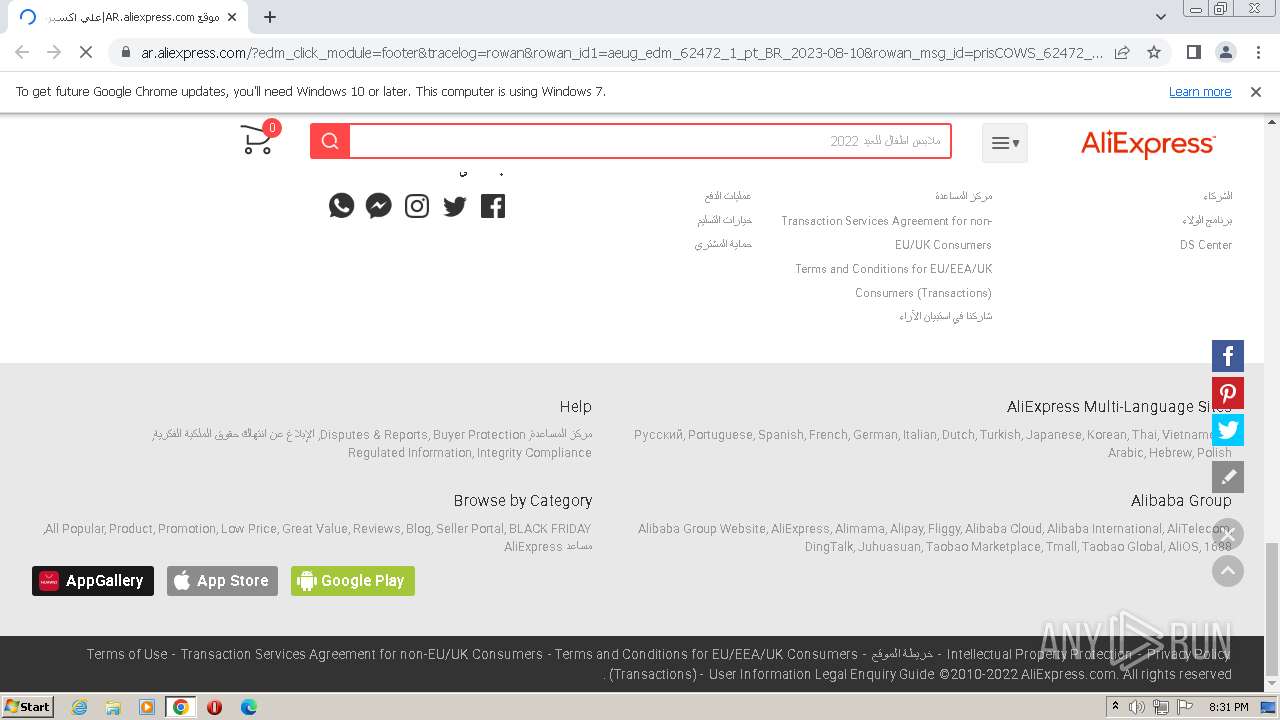Click the address bar URL
This screenshot has width=1280, height=720.
pyautogui.click(x=621, y=52)
